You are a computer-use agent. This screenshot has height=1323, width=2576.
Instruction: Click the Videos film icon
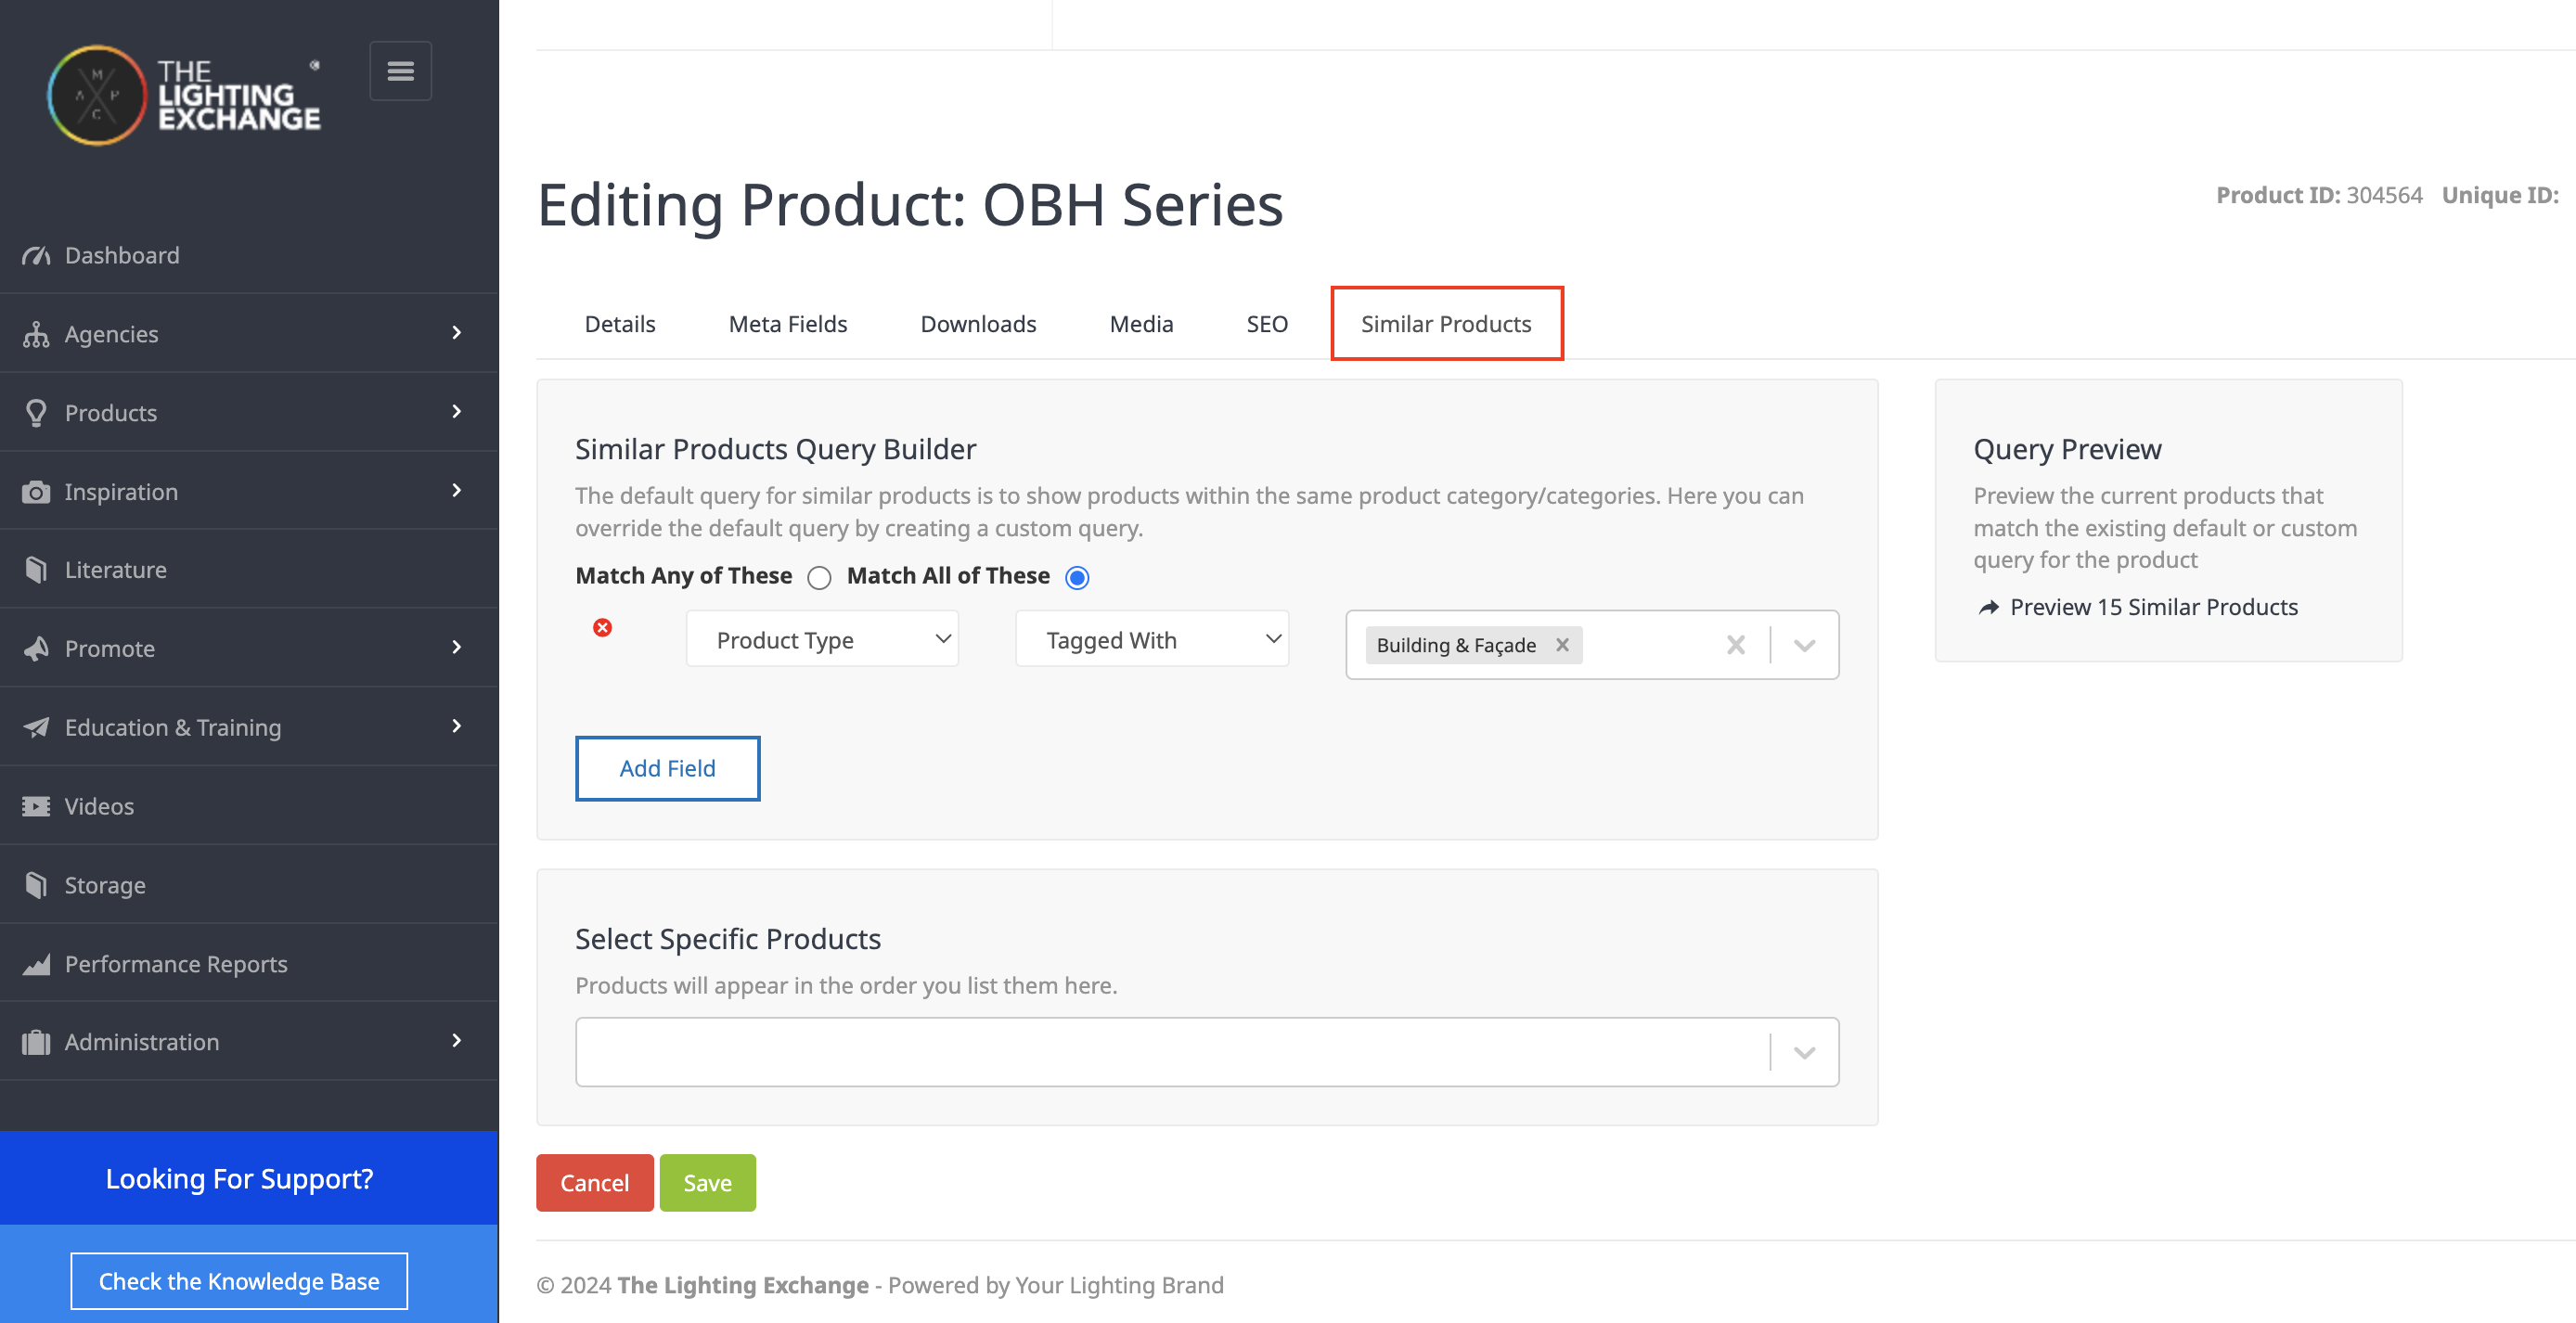pos(36,806)
